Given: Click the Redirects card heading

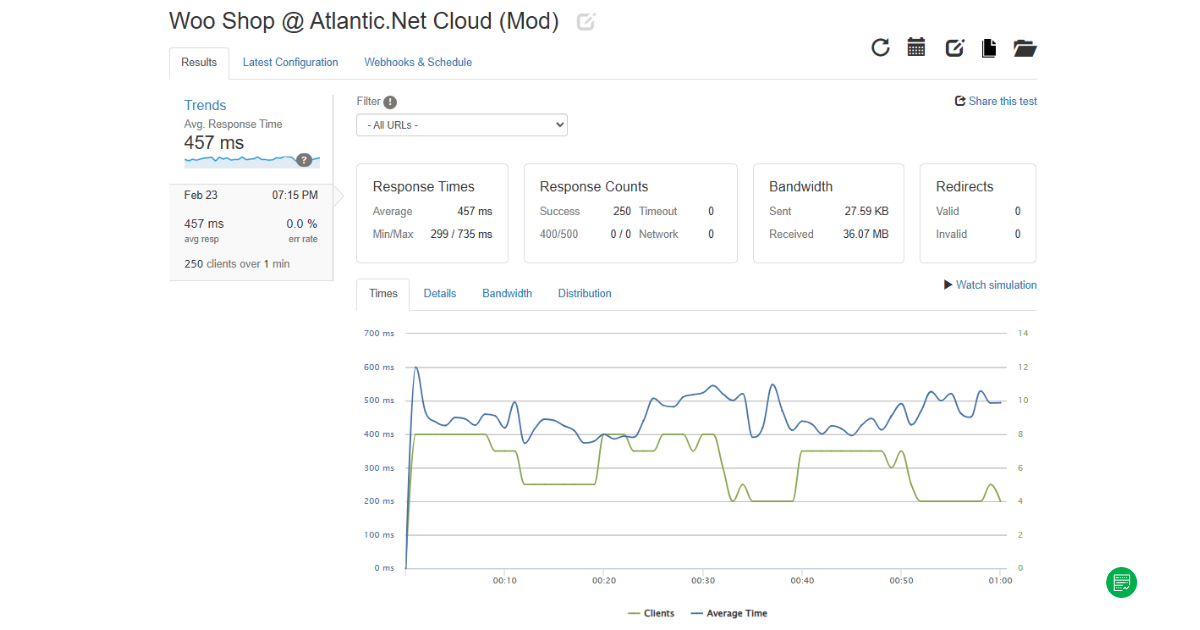Looking at the screenshot, I should (965, 187).
